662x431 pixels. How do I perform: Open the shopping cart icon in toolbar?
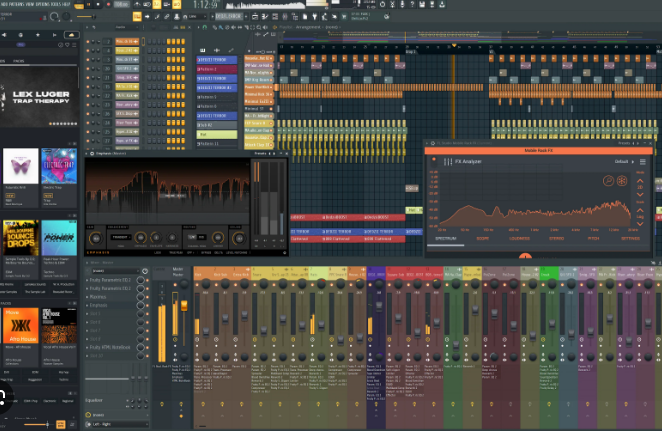tap(344, 16)
